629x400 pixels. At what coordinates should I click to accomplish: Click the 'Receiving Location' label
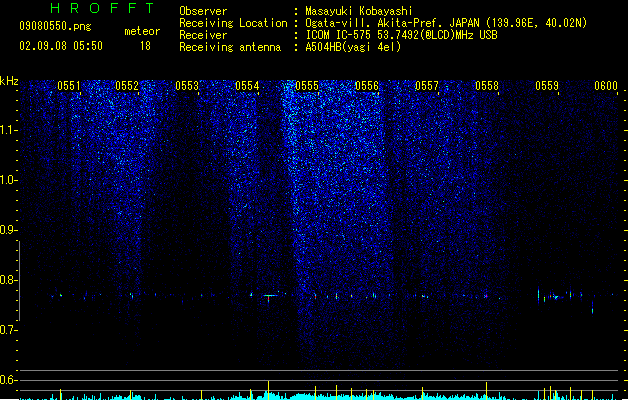(233, 23)
